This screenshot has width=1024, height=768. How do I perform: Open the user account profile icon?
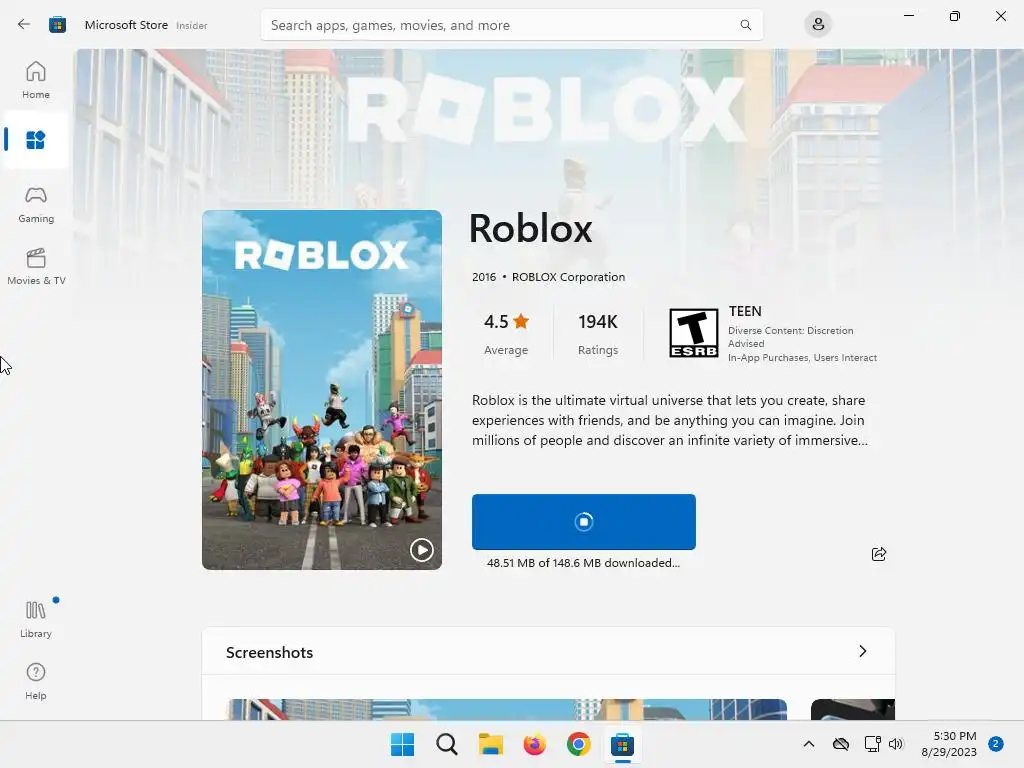click(x=818, y=25)
